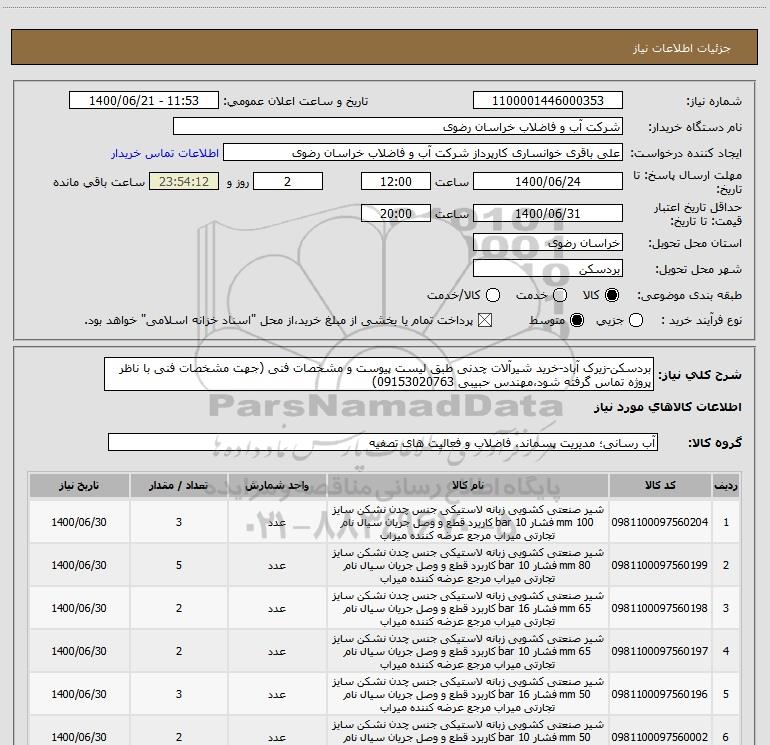Screen dimensions: 770x745
Task: Click the deadline time field 12:00
Action: pyautogui.click(x=396, y=181)
